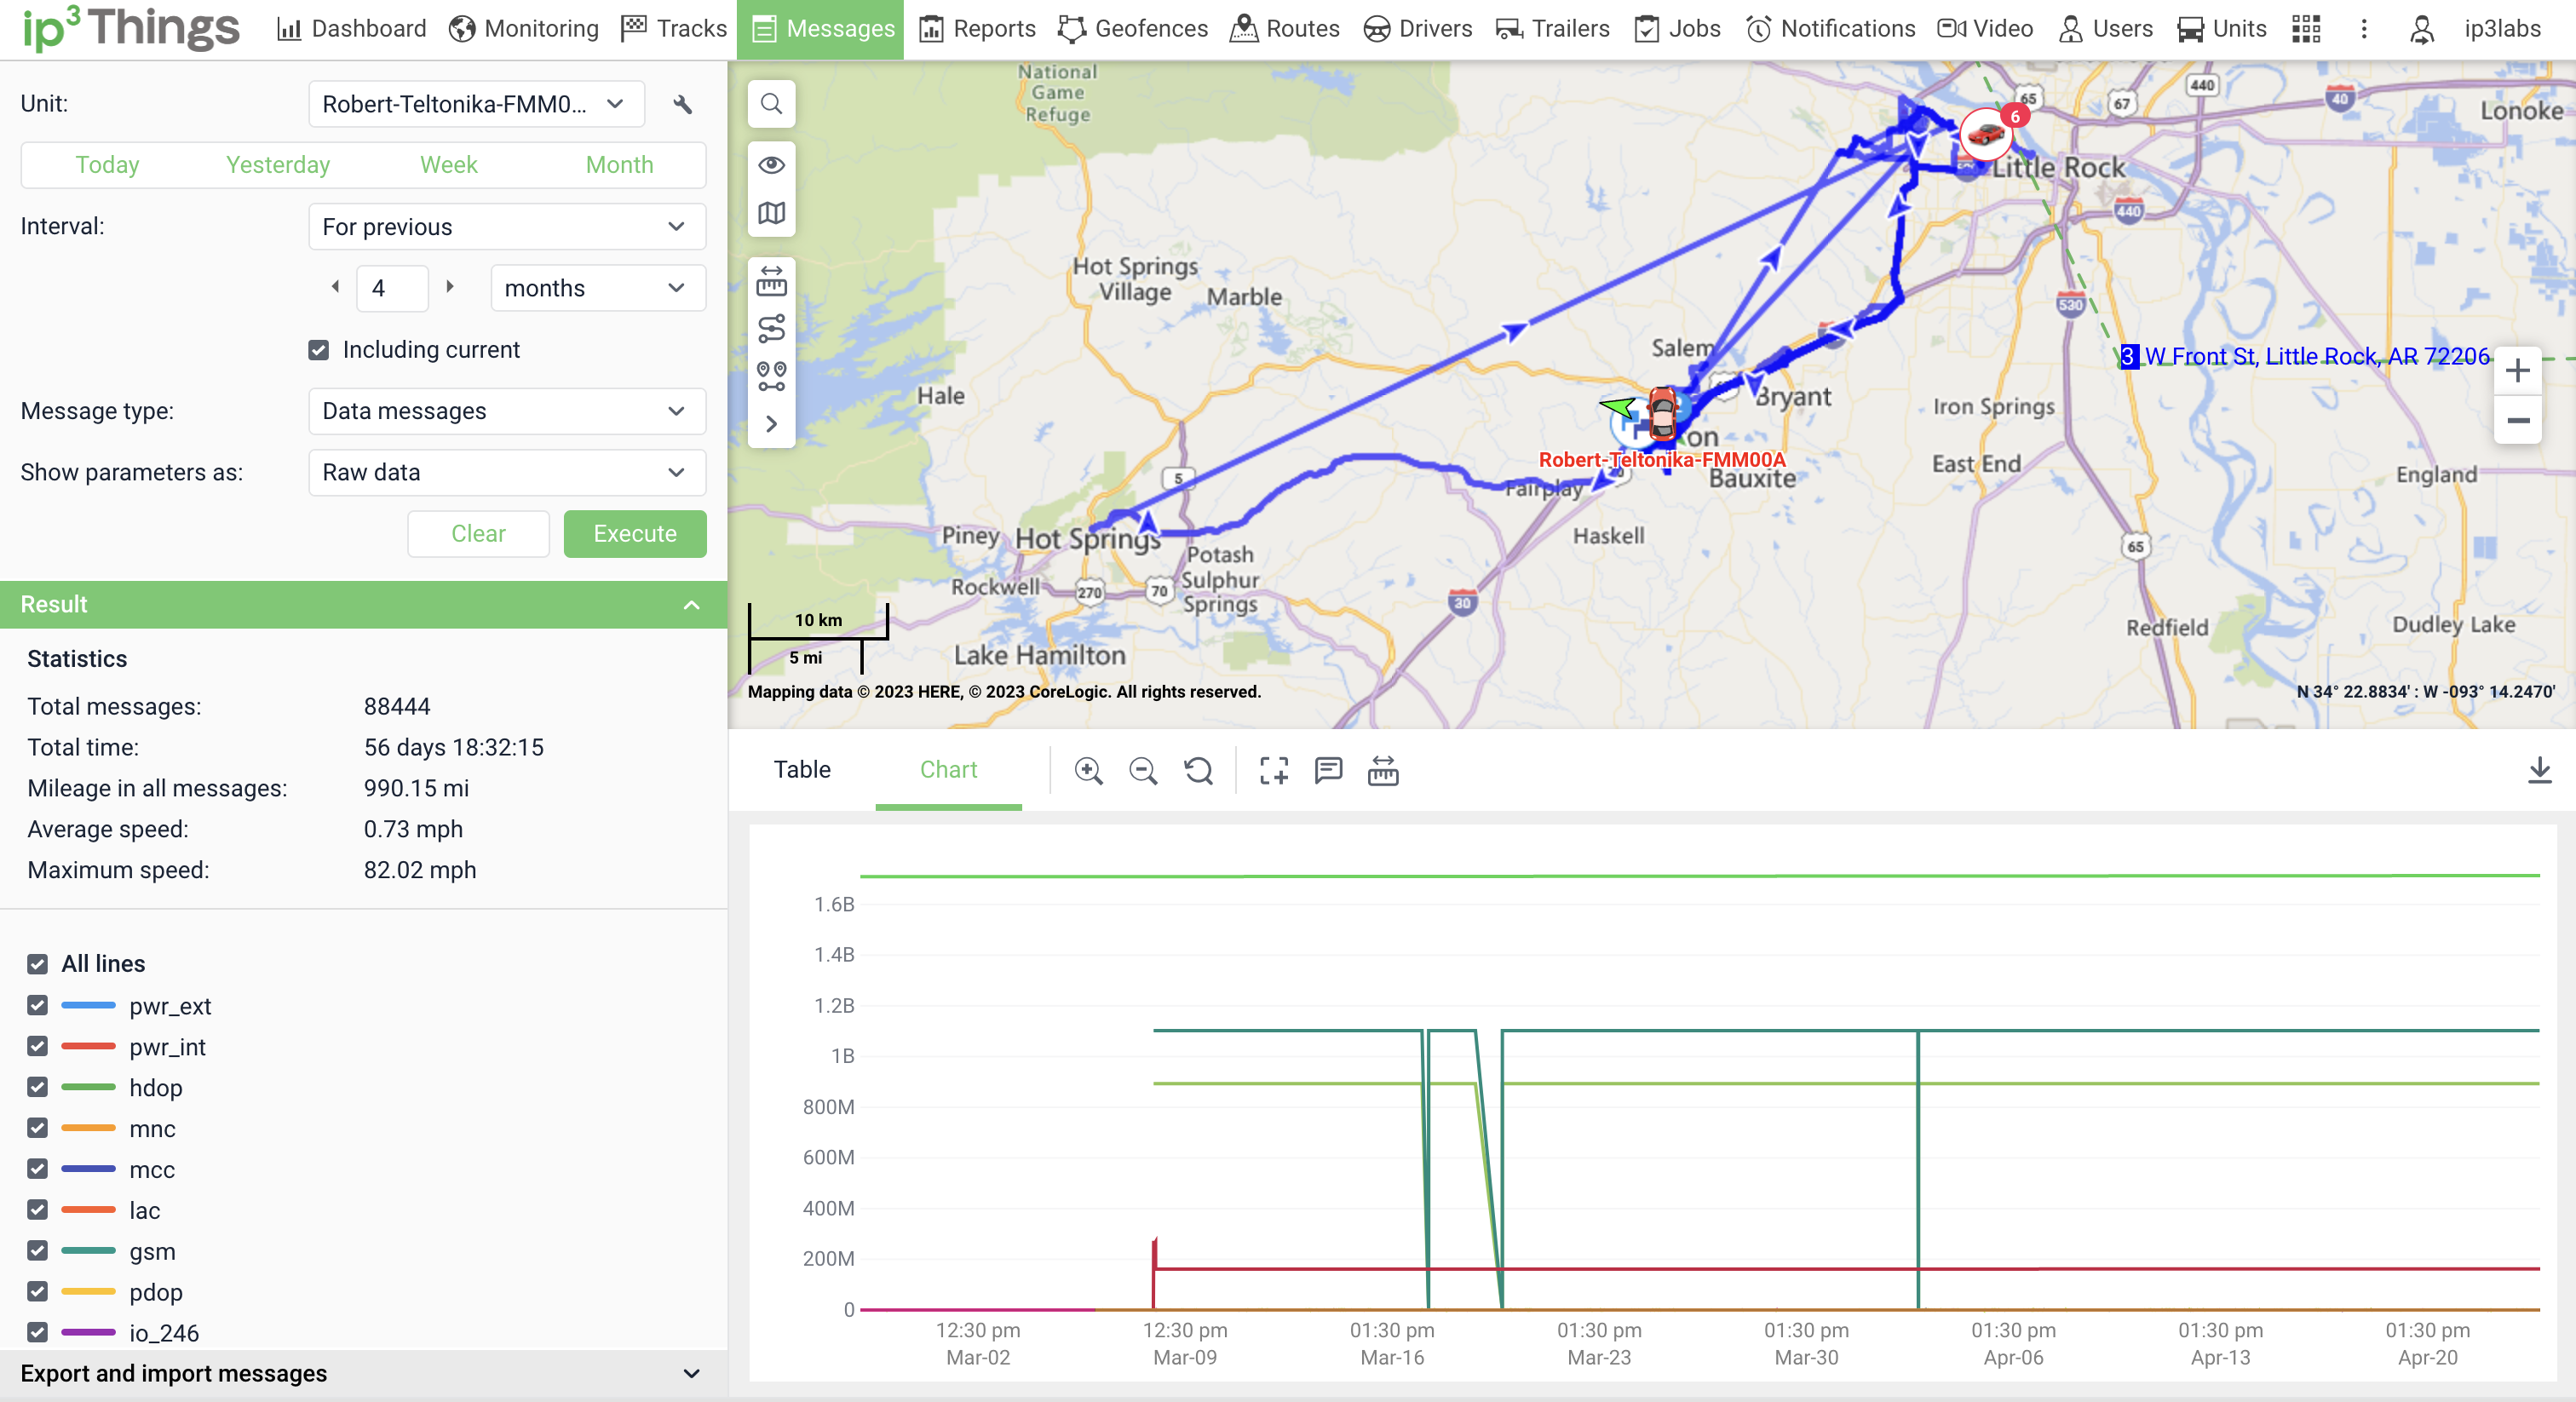Screen dimensions: 2576x1402
Task: Click the Clear button
Action: pyautogui.click(x=478, y=534)
